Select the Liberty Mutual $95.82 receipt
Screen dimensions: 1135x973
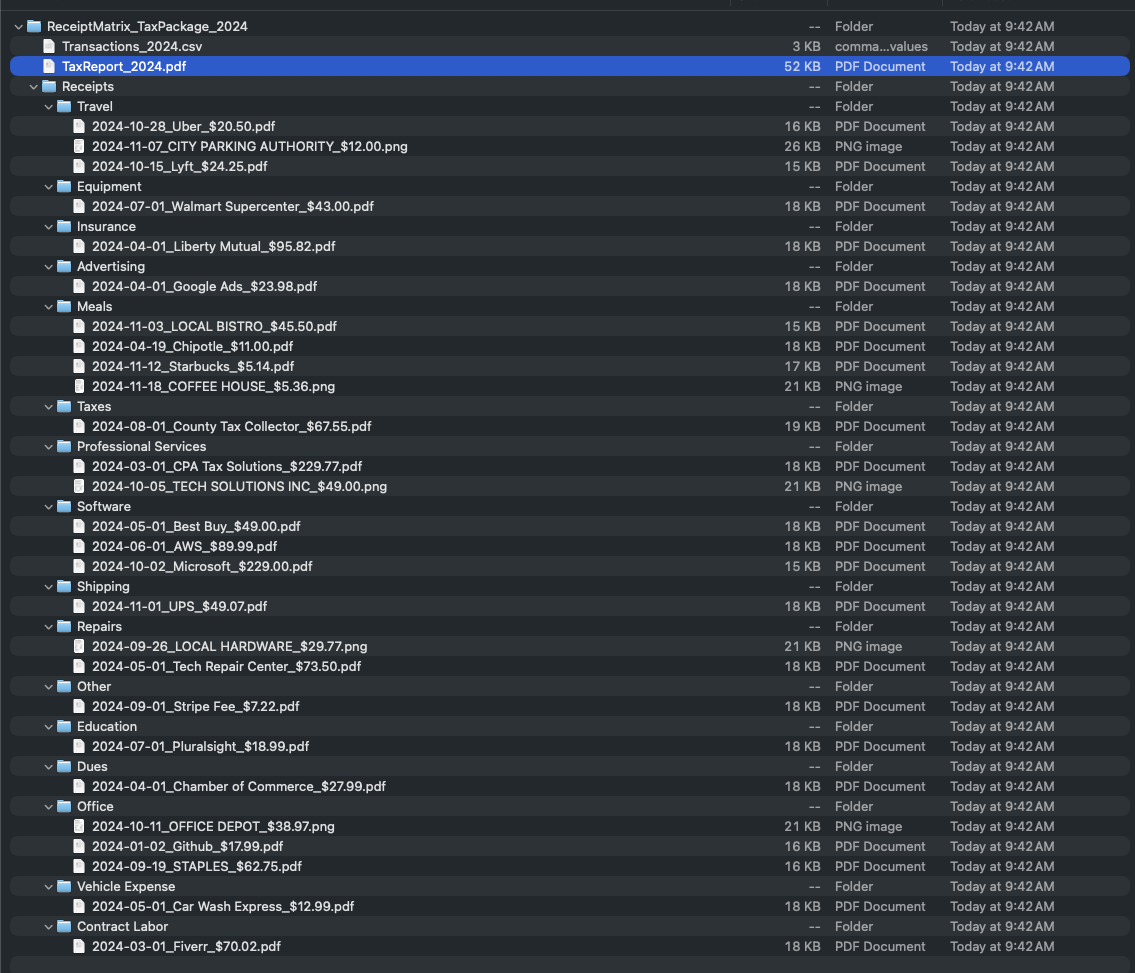click(x=213, y=246)
